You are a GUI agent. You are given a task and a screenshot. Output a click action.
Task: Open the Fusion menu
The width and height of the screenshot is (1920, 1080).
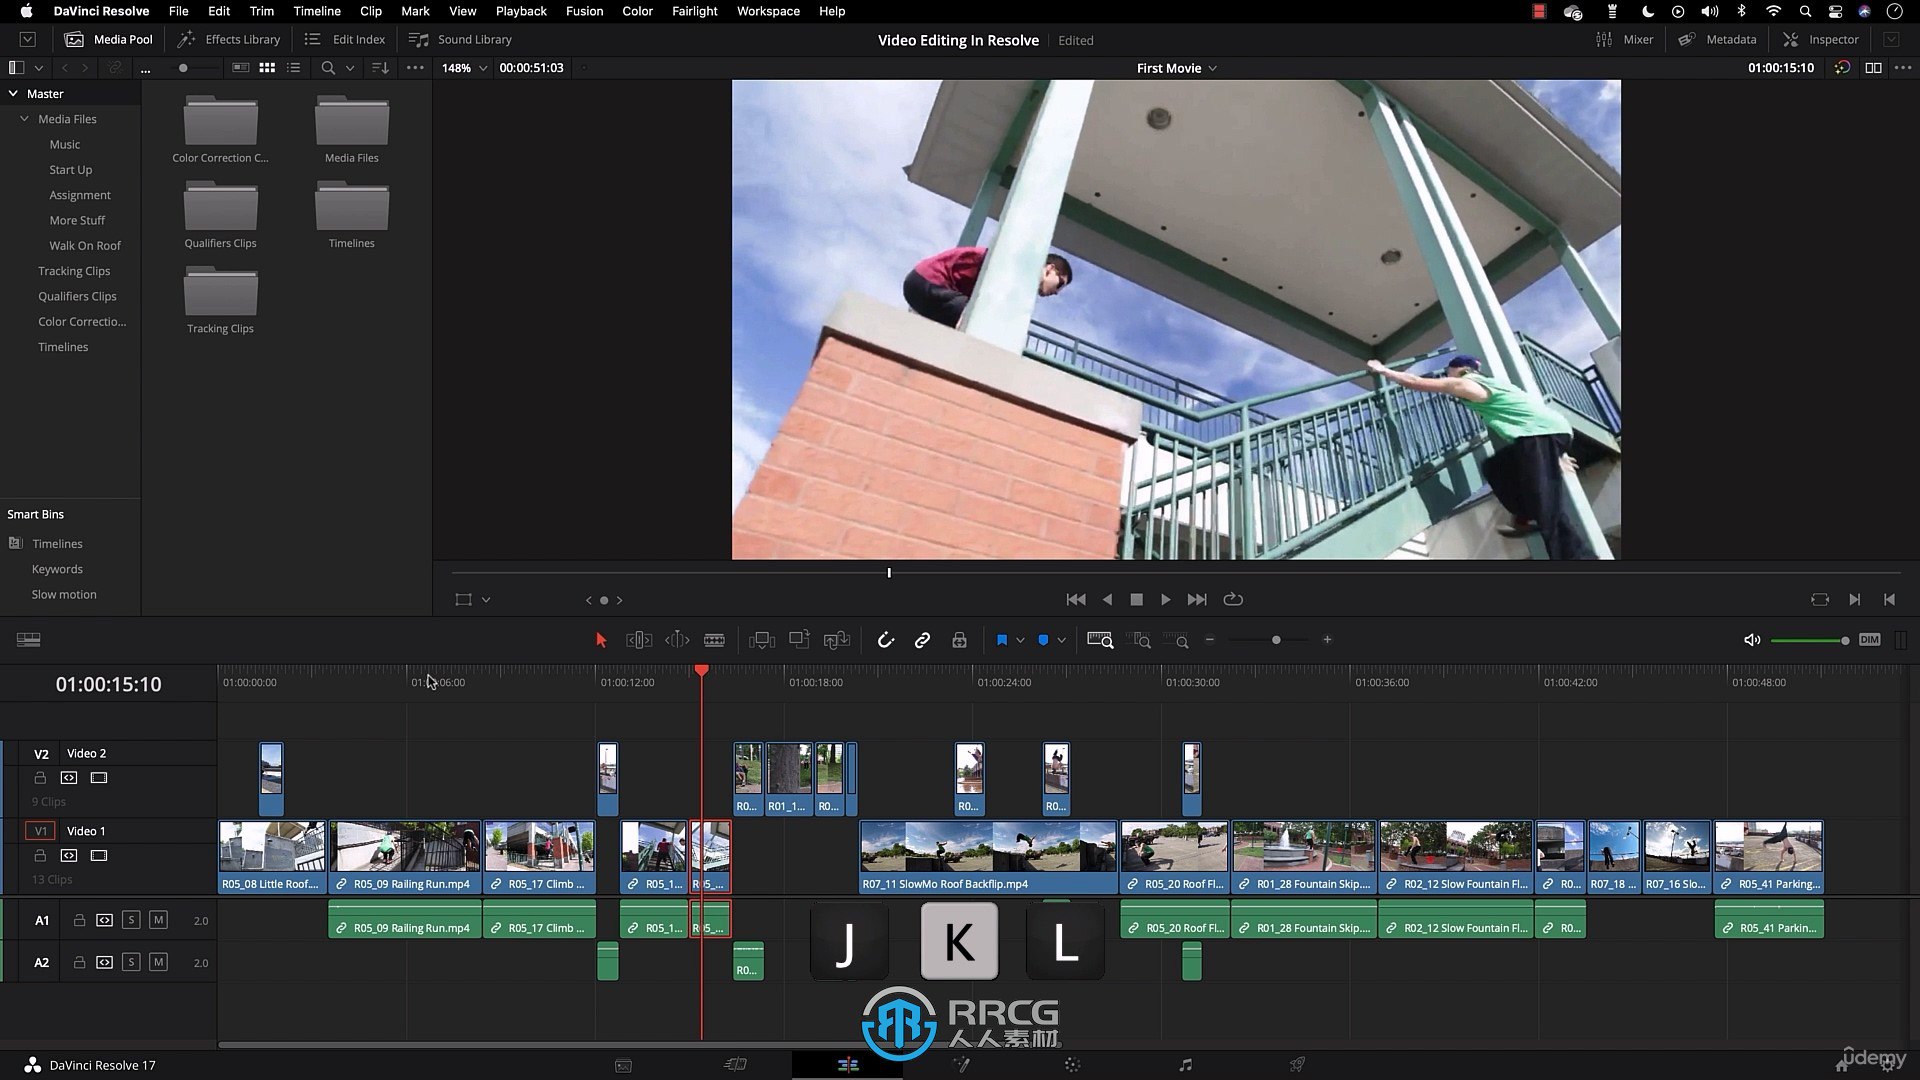click(x=584, y=11)
